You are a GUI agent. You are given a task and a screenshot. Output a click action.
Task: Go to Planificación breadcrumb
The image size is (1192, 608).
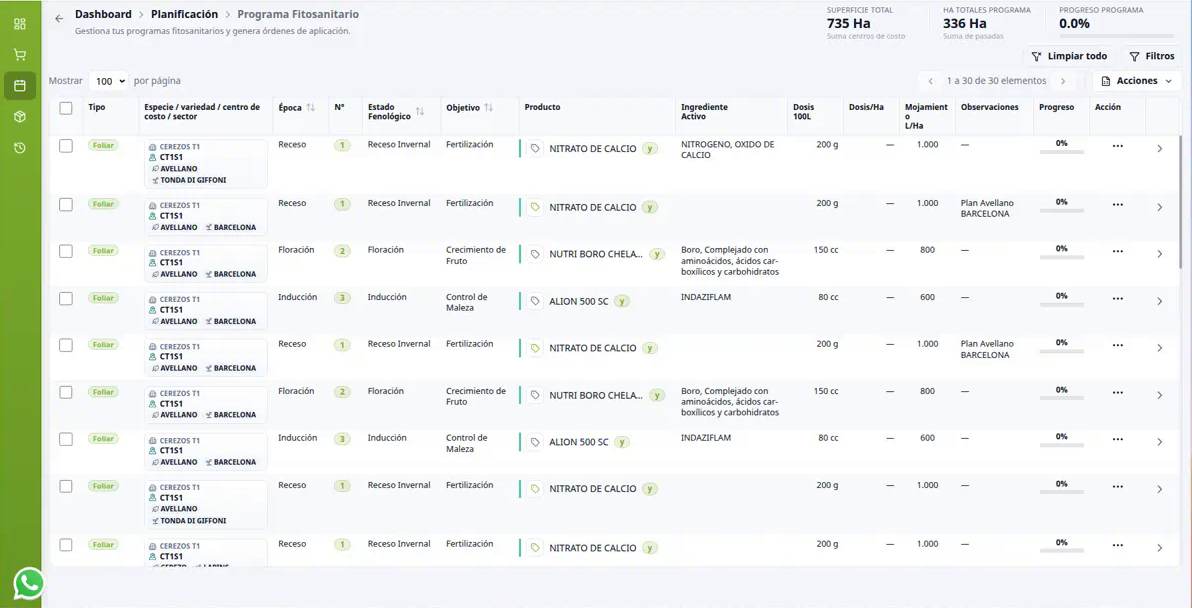[x=185, y=14]
